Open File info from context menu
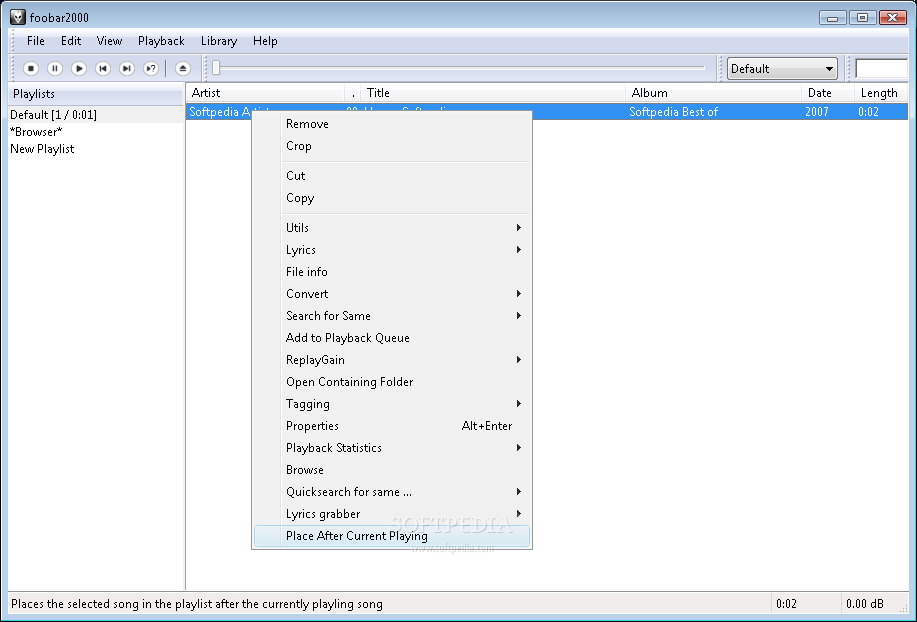The width and height of the screenshot is (917, 622). [x=392, y=272]
